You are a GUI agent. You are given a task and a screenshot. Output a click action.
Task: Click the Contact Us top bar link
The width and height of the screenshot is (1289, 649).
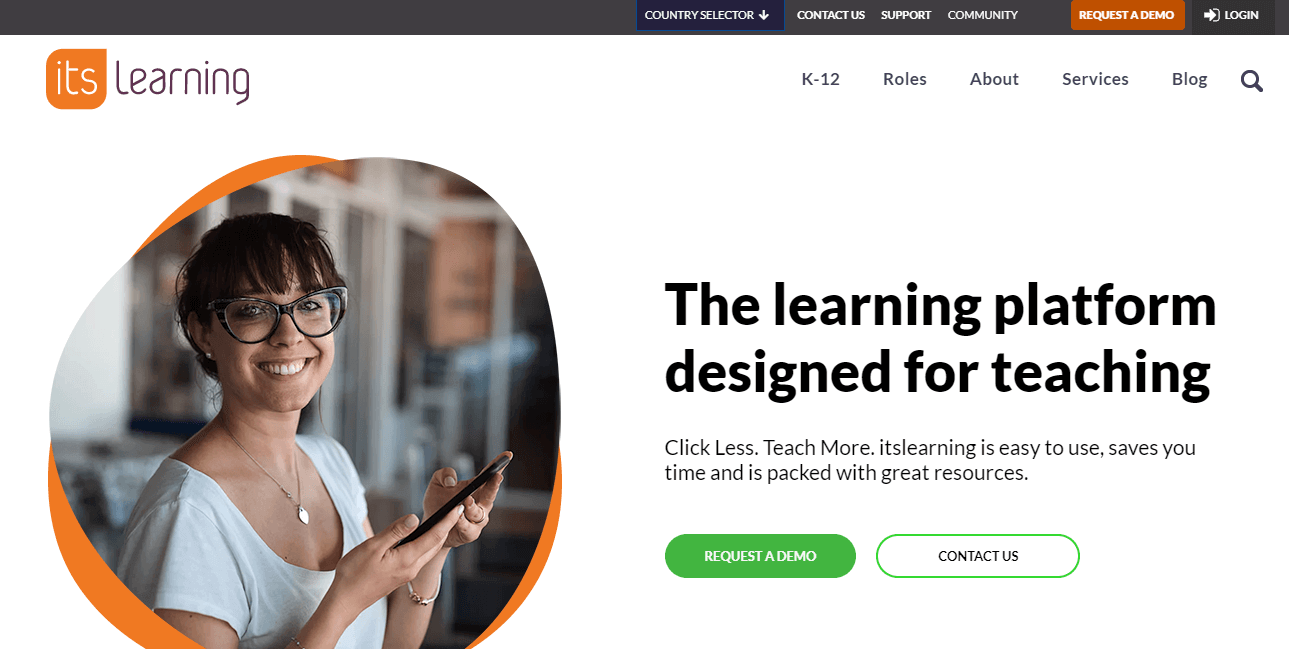click(x=831, y=15)
